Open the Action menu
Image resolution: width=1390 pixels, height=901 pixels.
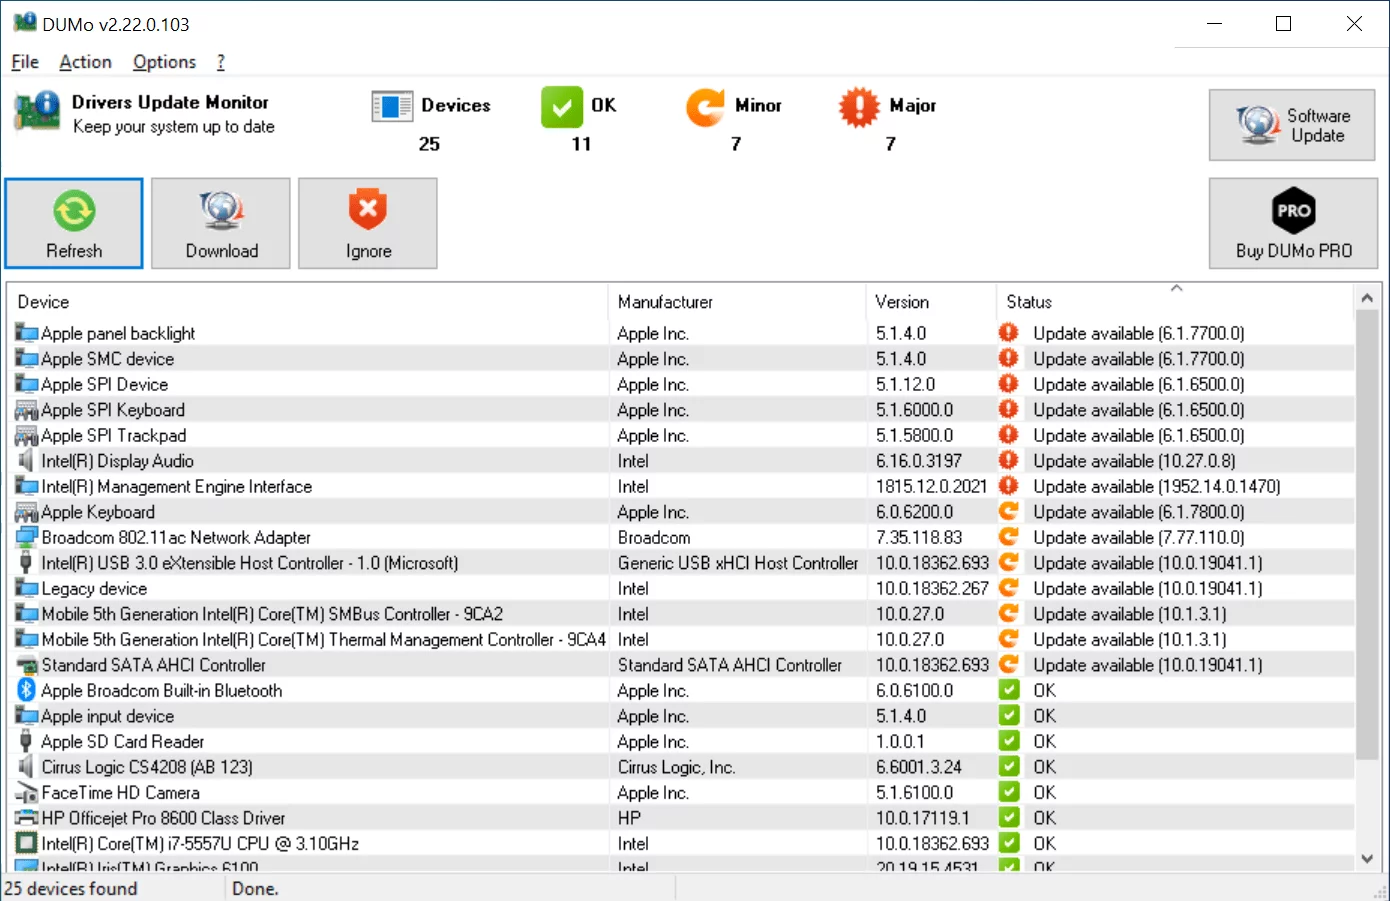tap(85, 62)
